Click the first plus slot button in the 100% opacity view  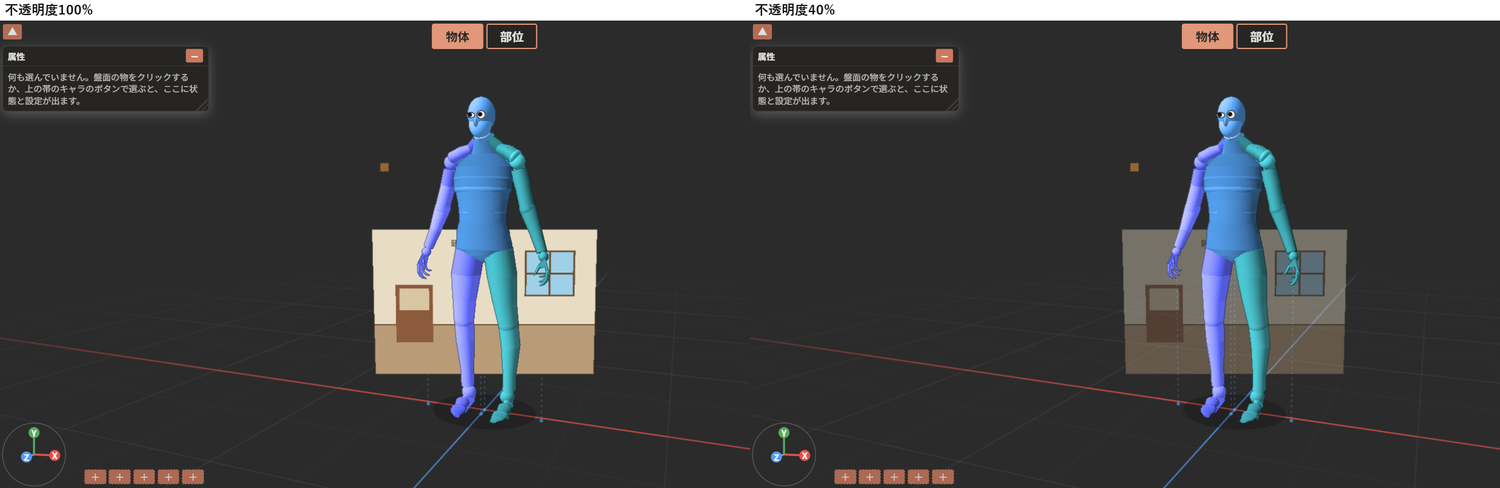(x=95, y=477)
